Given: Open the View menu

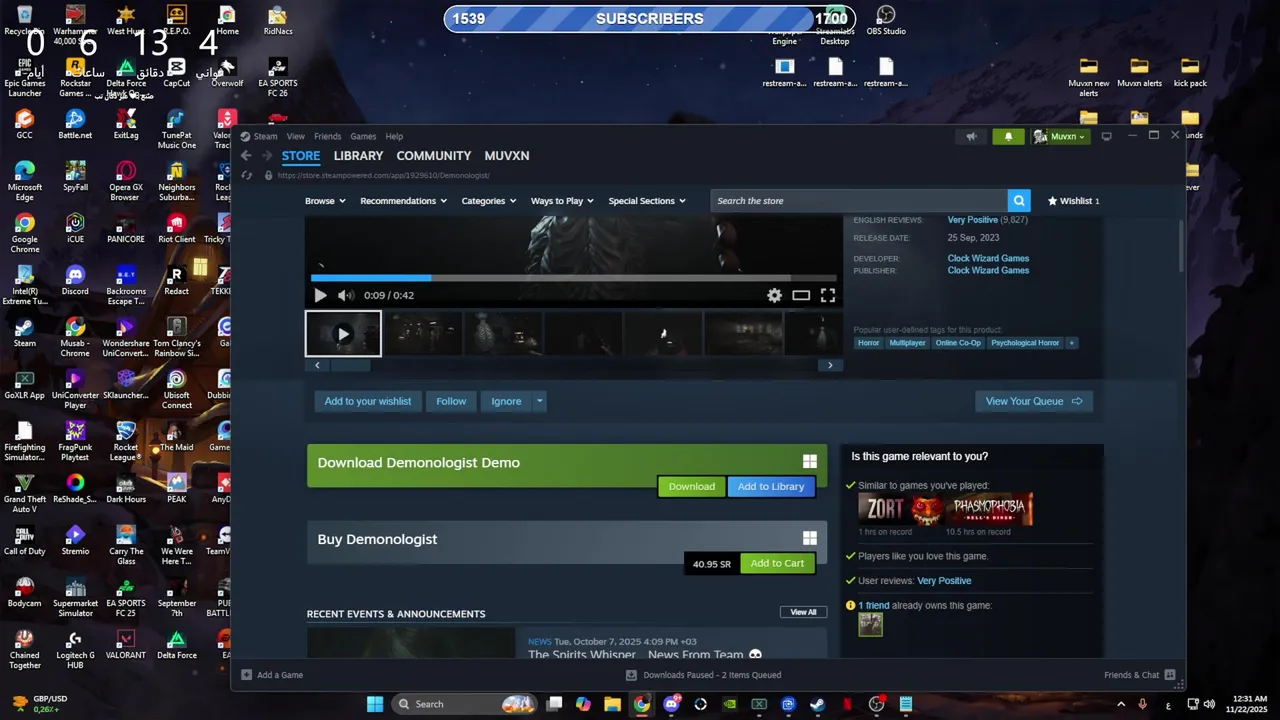Looking at the screenshot, I should pyautogui.click(x=295, y=136).
